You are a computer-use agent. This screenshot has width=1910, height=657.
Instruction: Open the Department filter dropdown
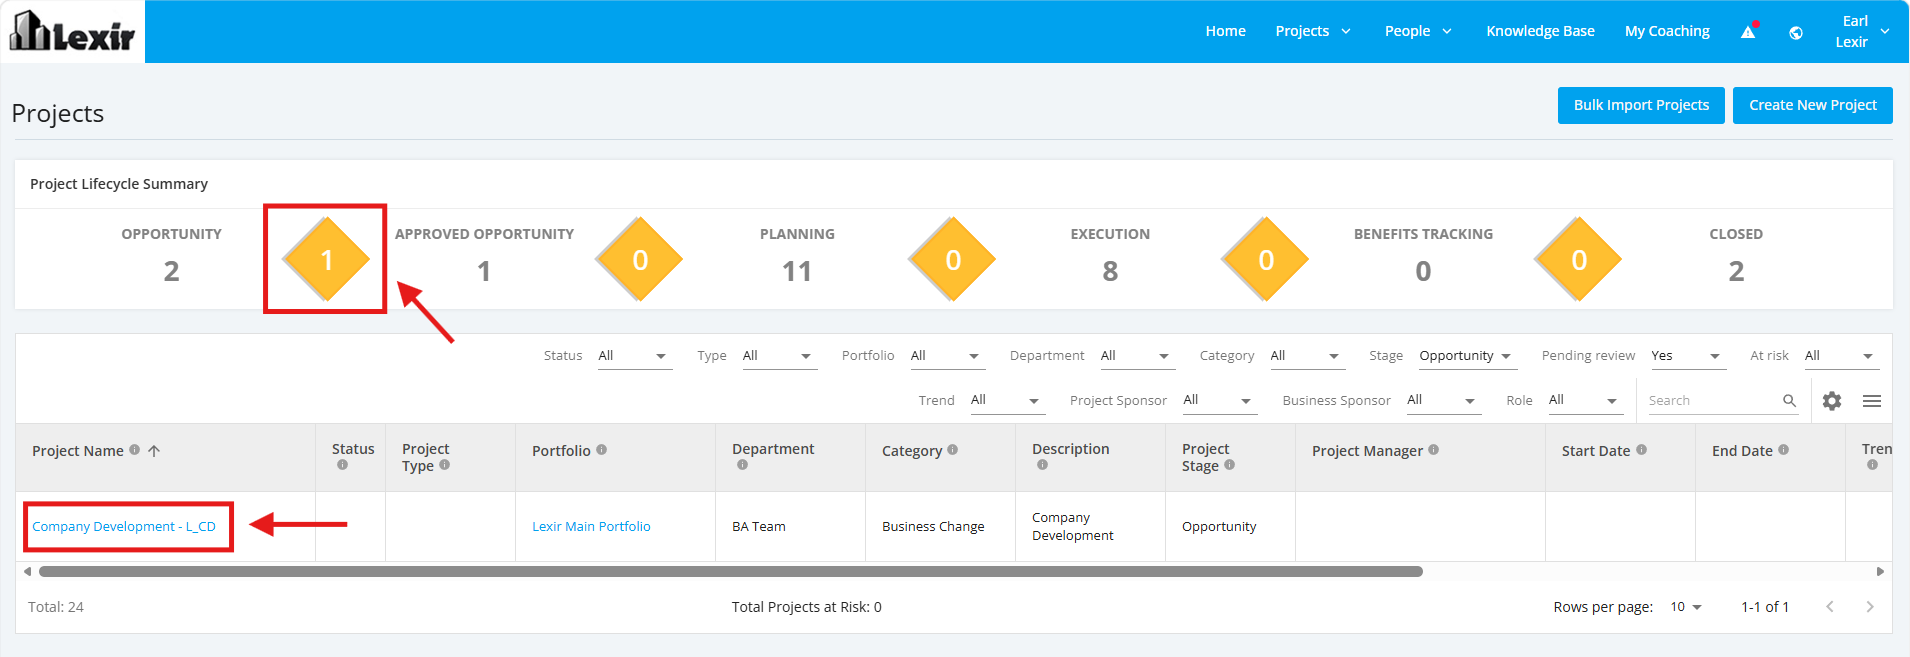point(1138,356)
